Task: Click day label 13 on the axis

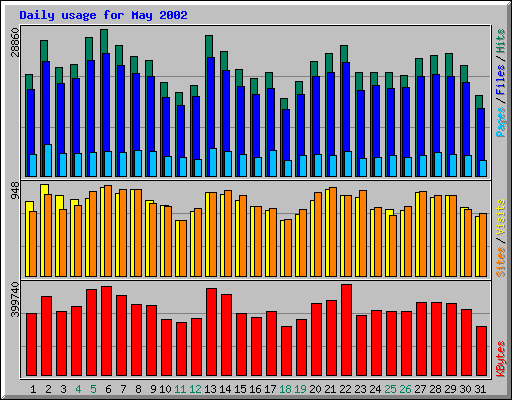Action: click(x=210, y=389)
